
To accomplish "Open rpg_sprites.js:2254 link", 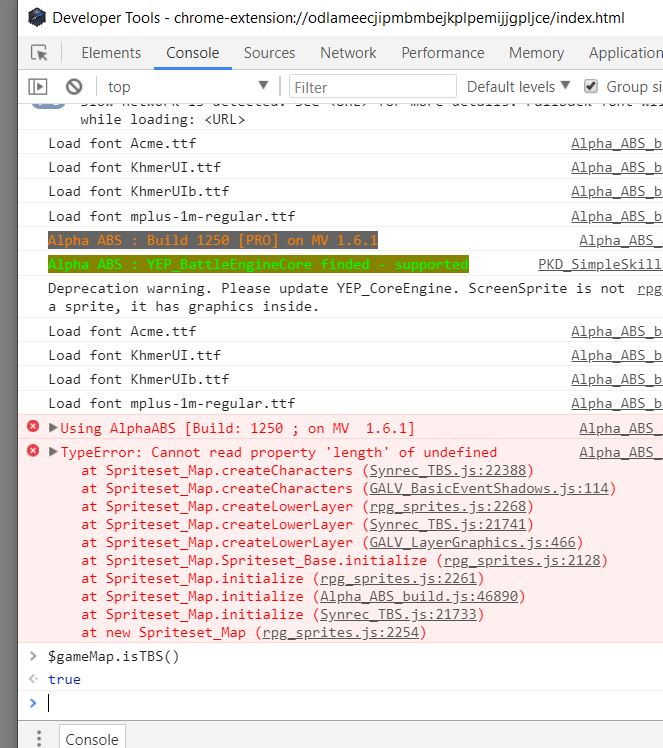I will click(341, 633).
